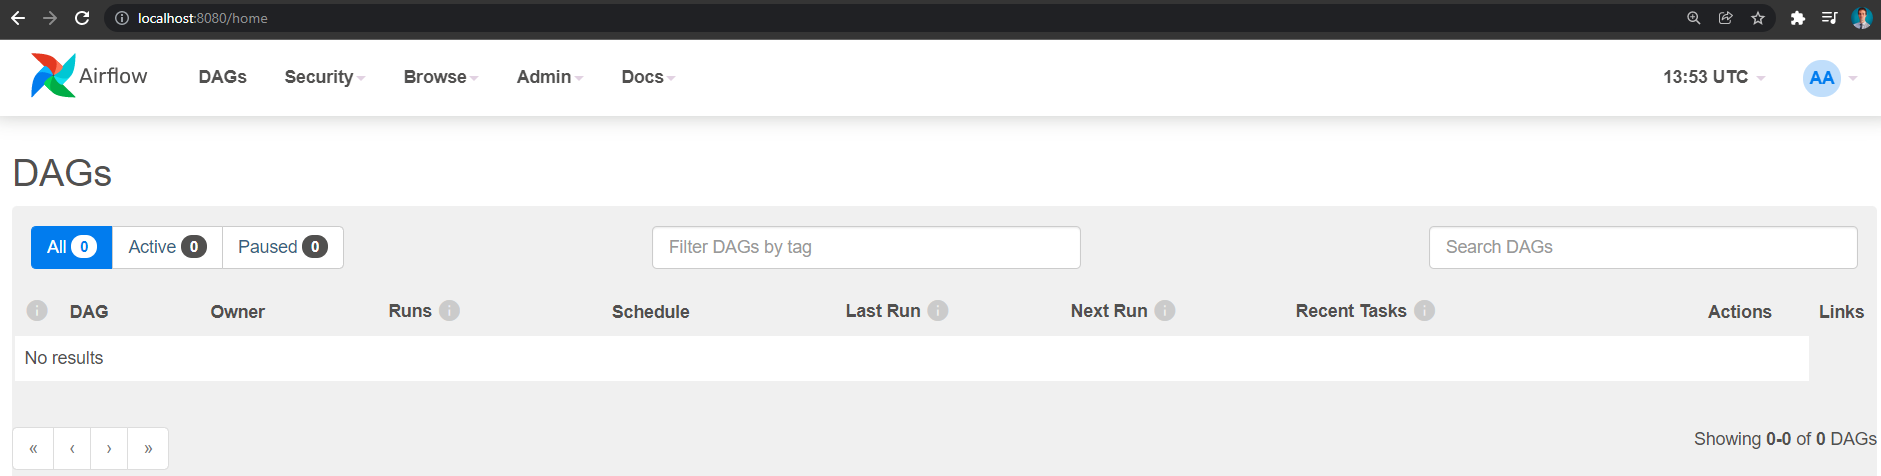This screenshot has width=1881, height=476.
Task: Click the Recent Tasks info icon
Action: point(1425,311)
